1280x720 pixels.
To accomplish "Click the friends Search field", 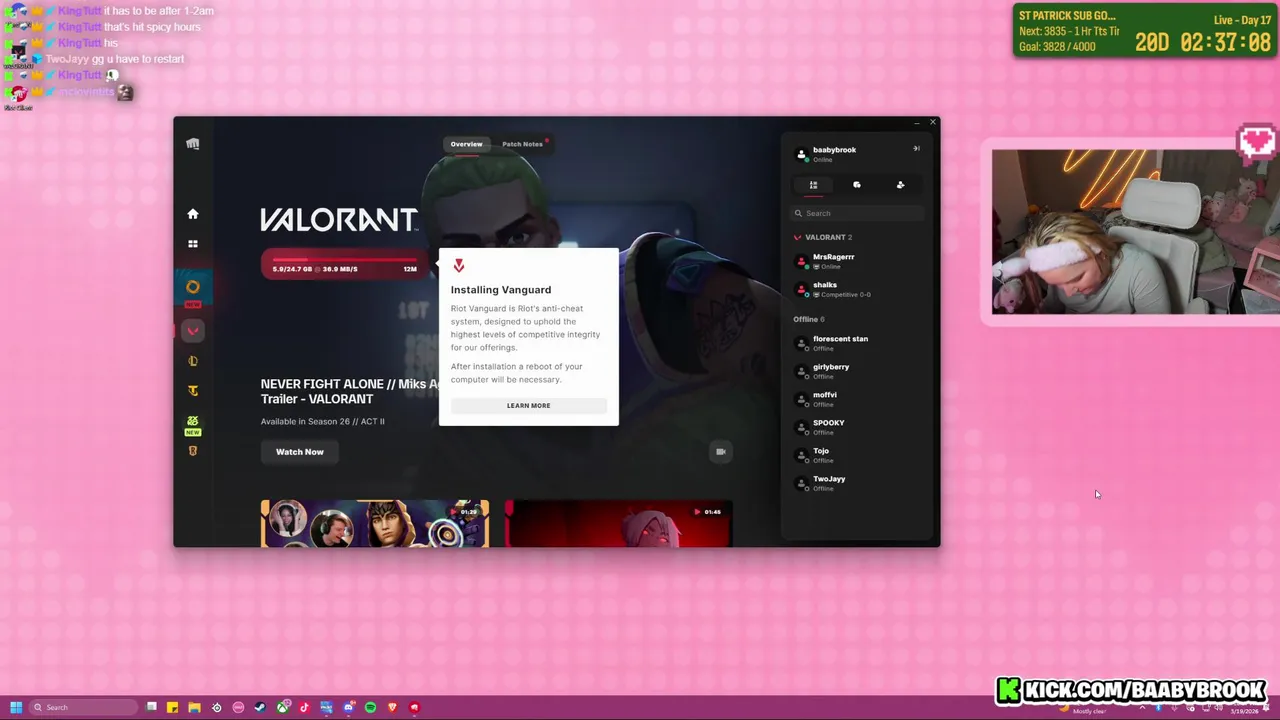I will click(x=858, y=213).
